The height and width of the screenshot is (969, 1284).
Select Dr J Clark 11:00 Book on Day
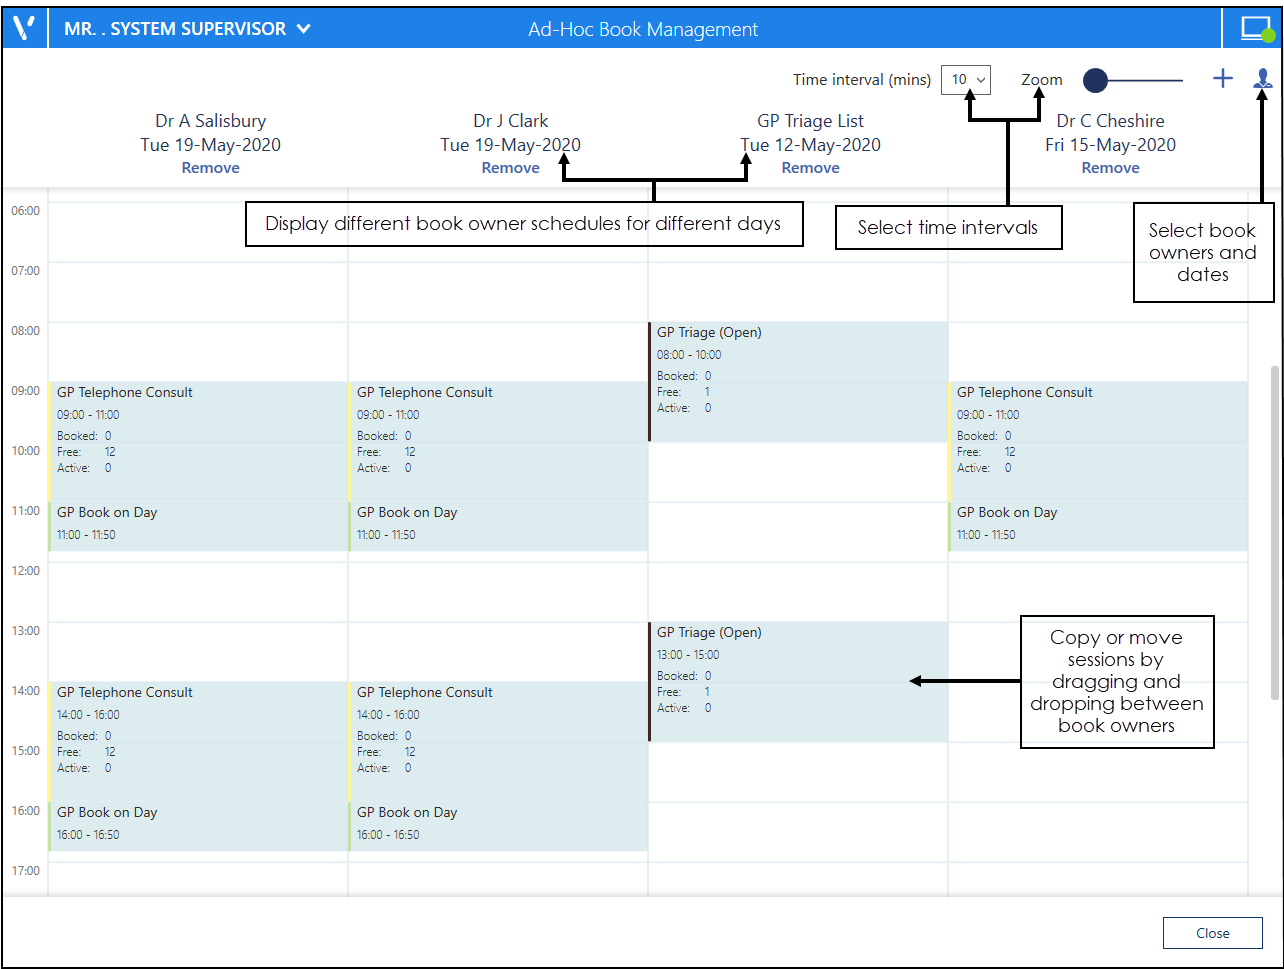point(498,525)
